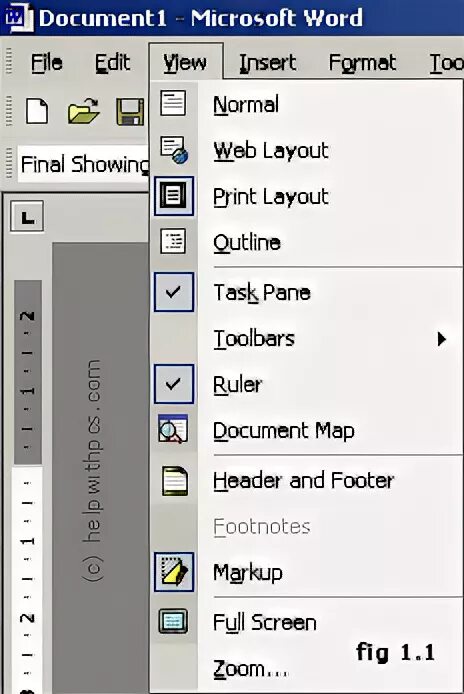Click the Full Screen monitor icon
The width and height of the screenshot is (464, 694).
tap(173, 621)
